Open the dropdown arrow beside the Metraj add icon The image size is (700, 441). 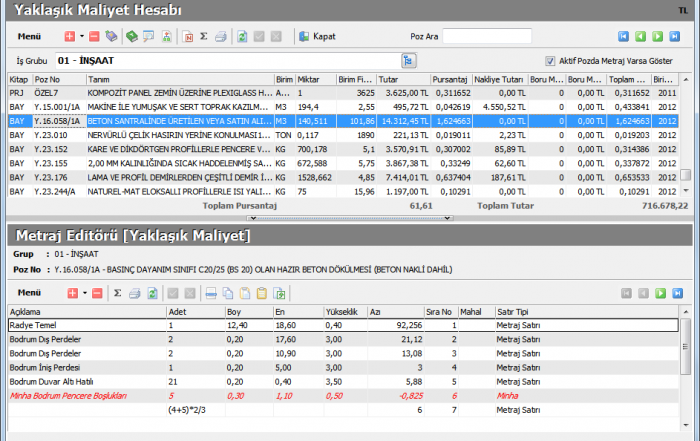pyautogui.click(x=86, y=293)
